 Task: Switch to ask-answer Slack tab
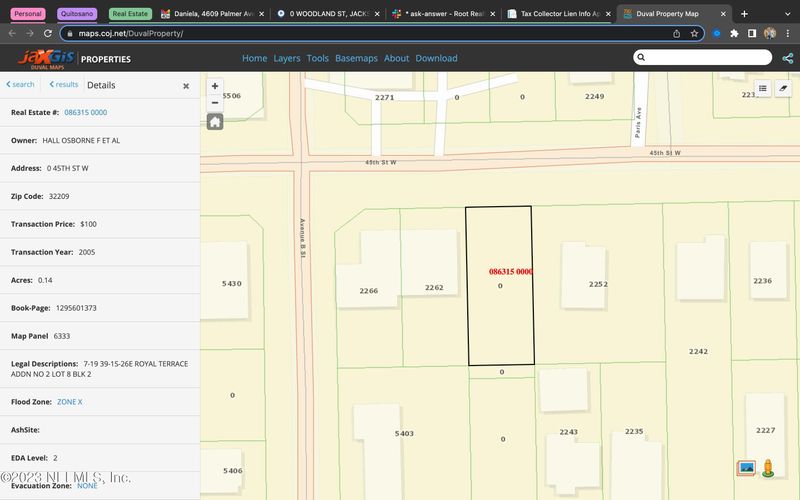click(444, 14)
